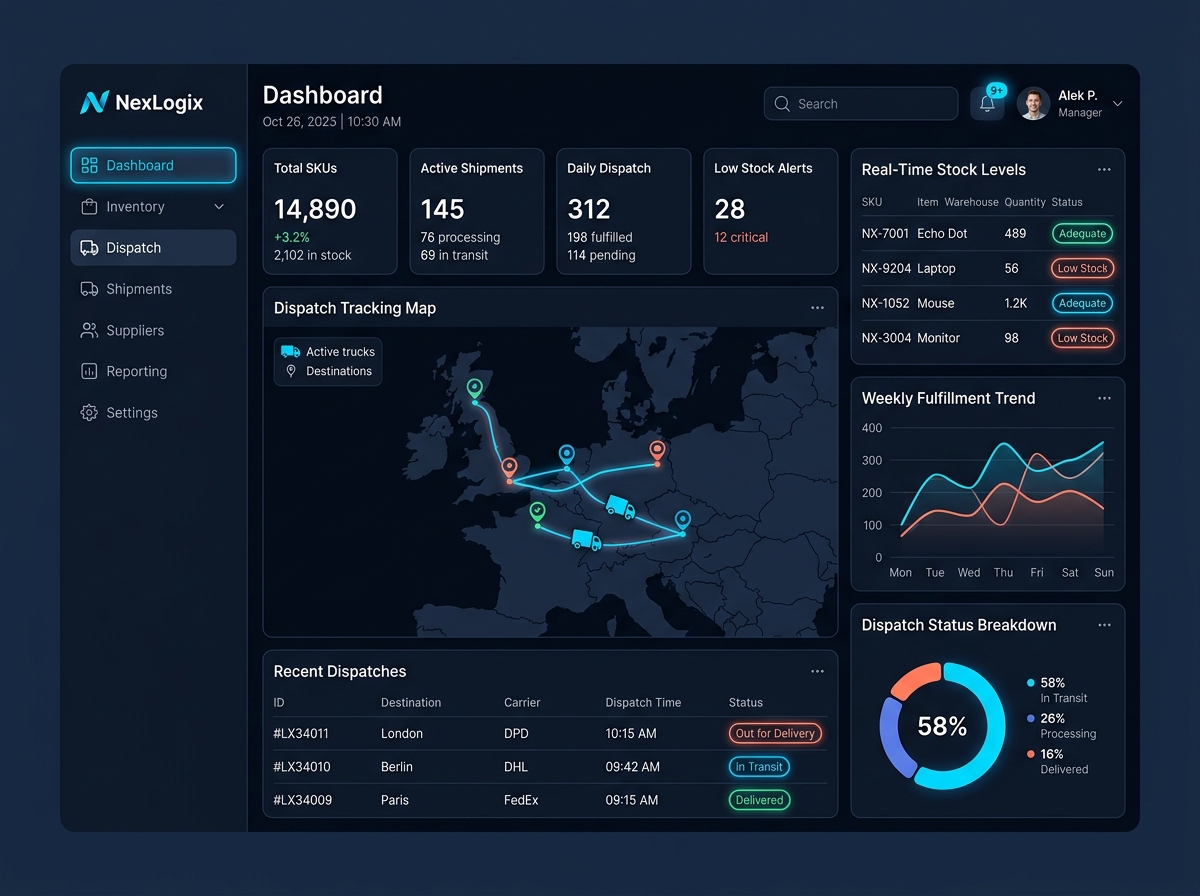Click the Dispatch truck icon in sidebar

89,248
